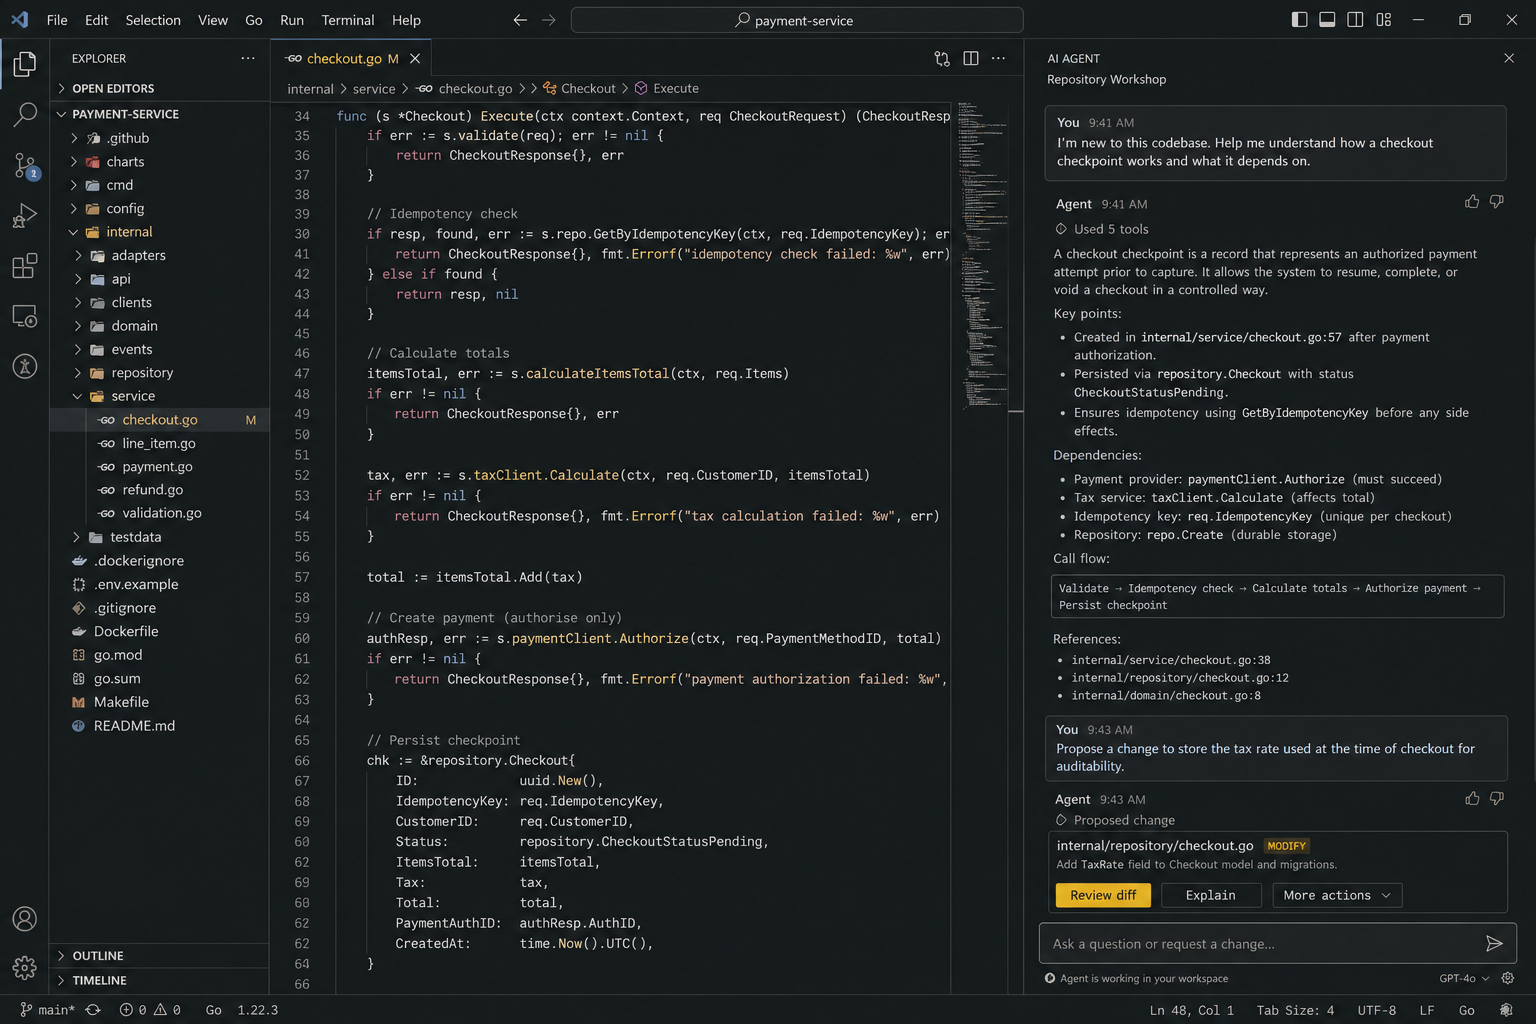Give thumbs up on Proposed change reply

coord(1472,798)
